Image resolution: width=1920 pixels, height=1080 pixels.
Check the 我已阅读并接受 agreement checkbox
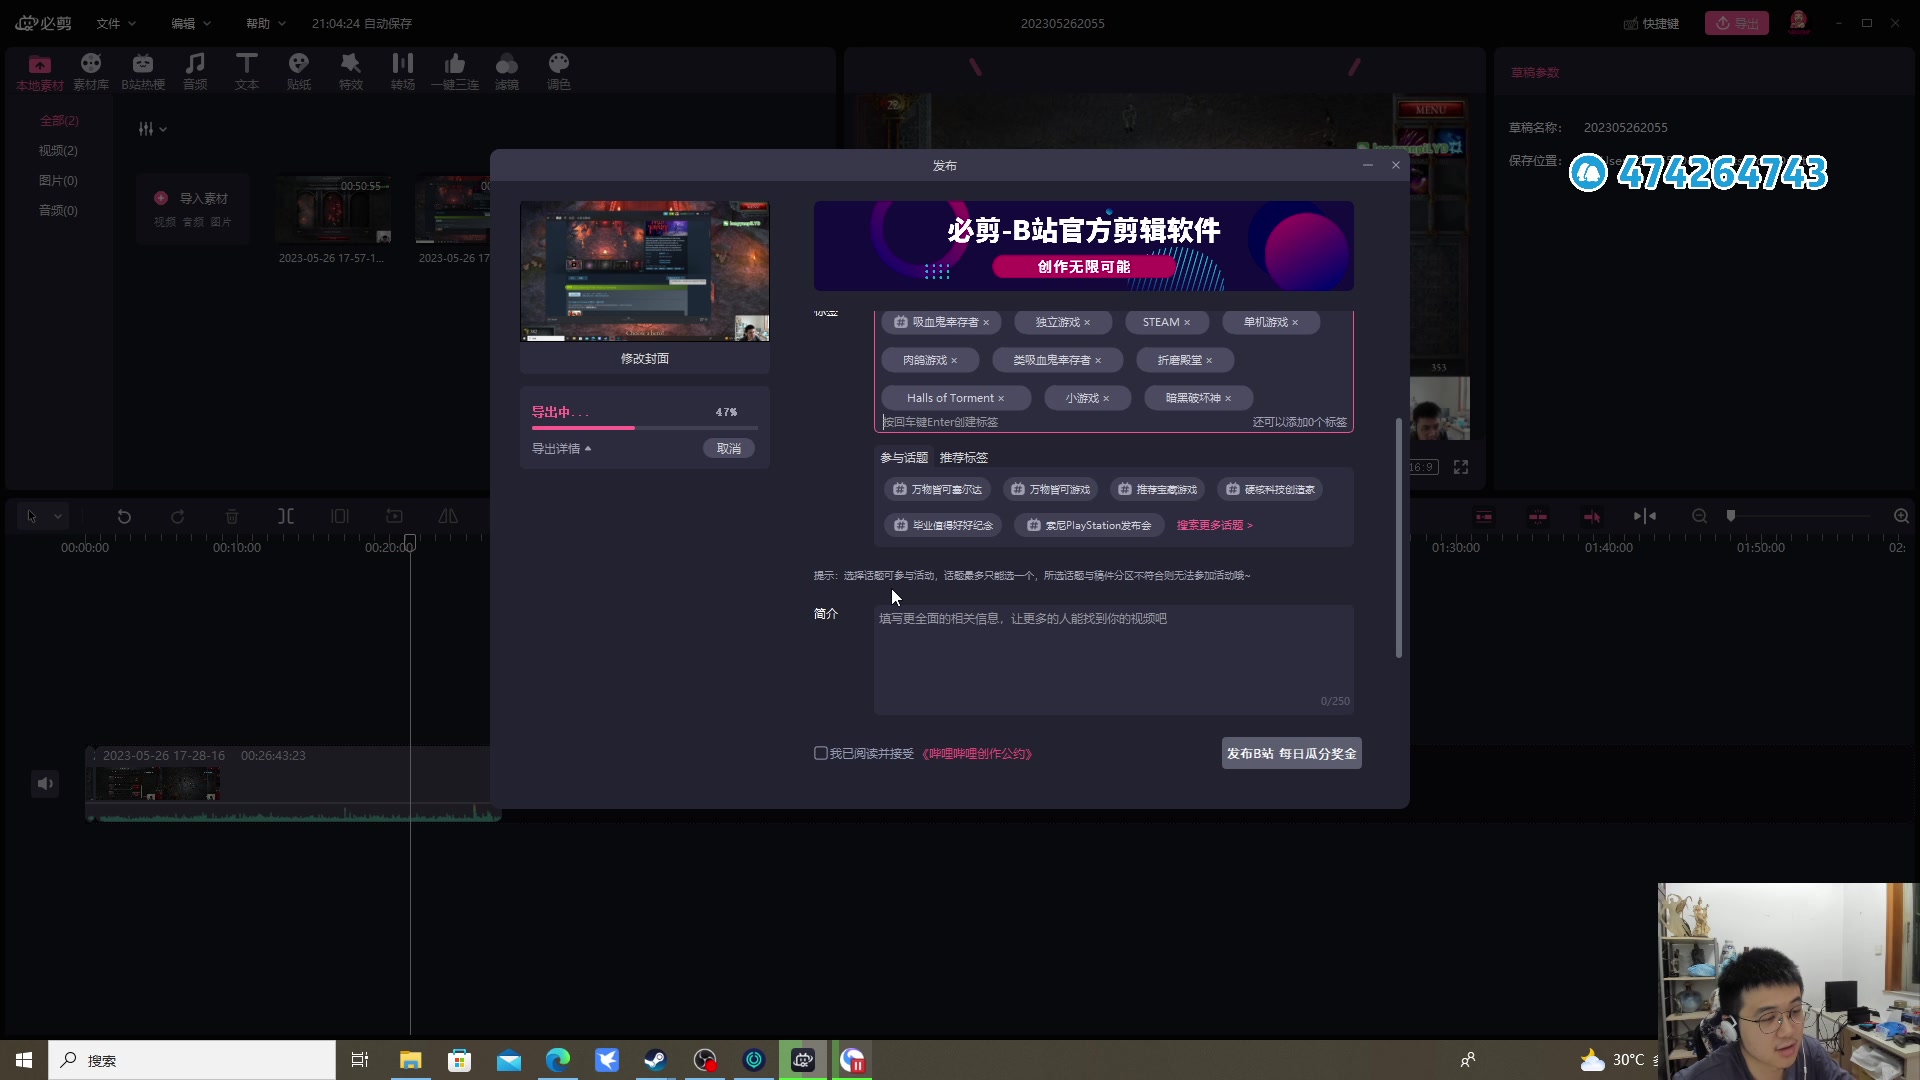[821, 753]
